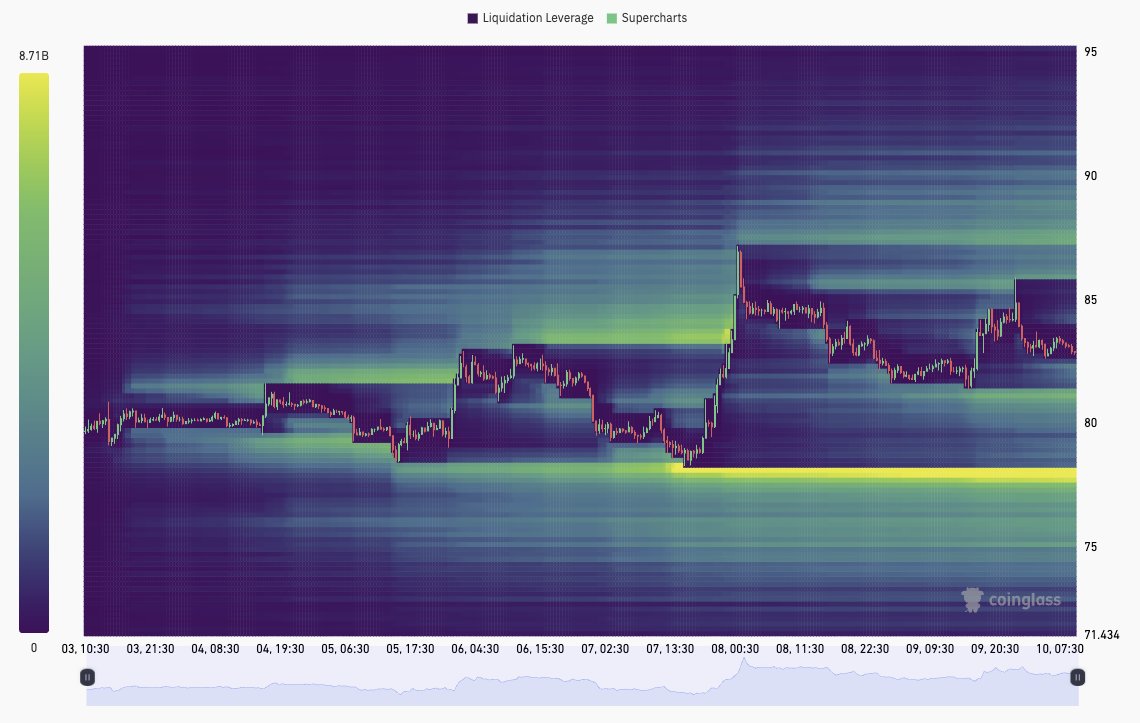Click the coinglass watermark logo

(x=1010, y=599)
